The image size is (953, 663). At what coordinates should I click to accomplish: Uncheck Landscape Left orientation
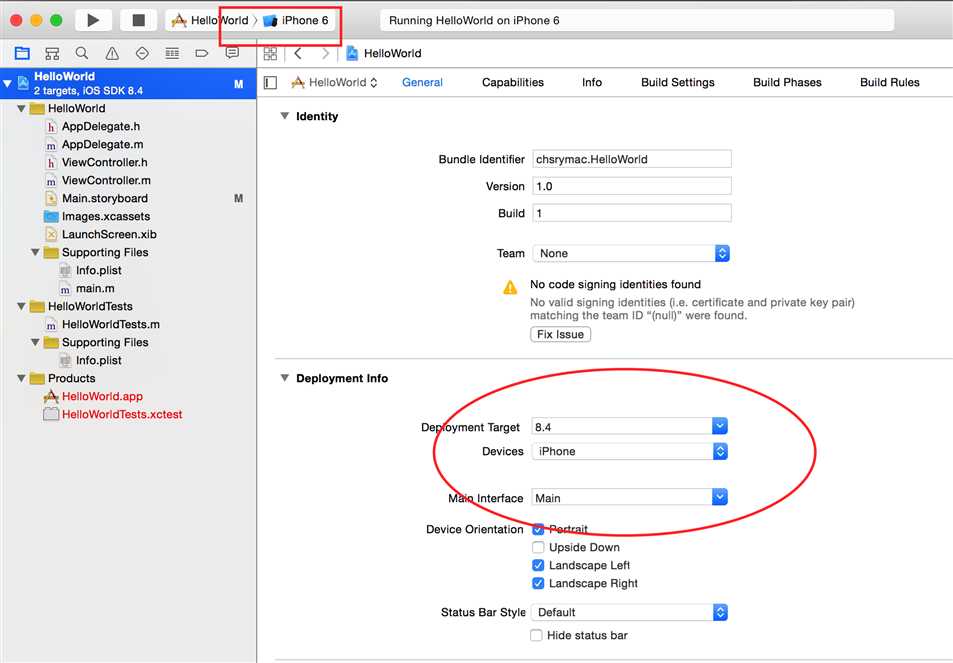[x=538, y=565]
